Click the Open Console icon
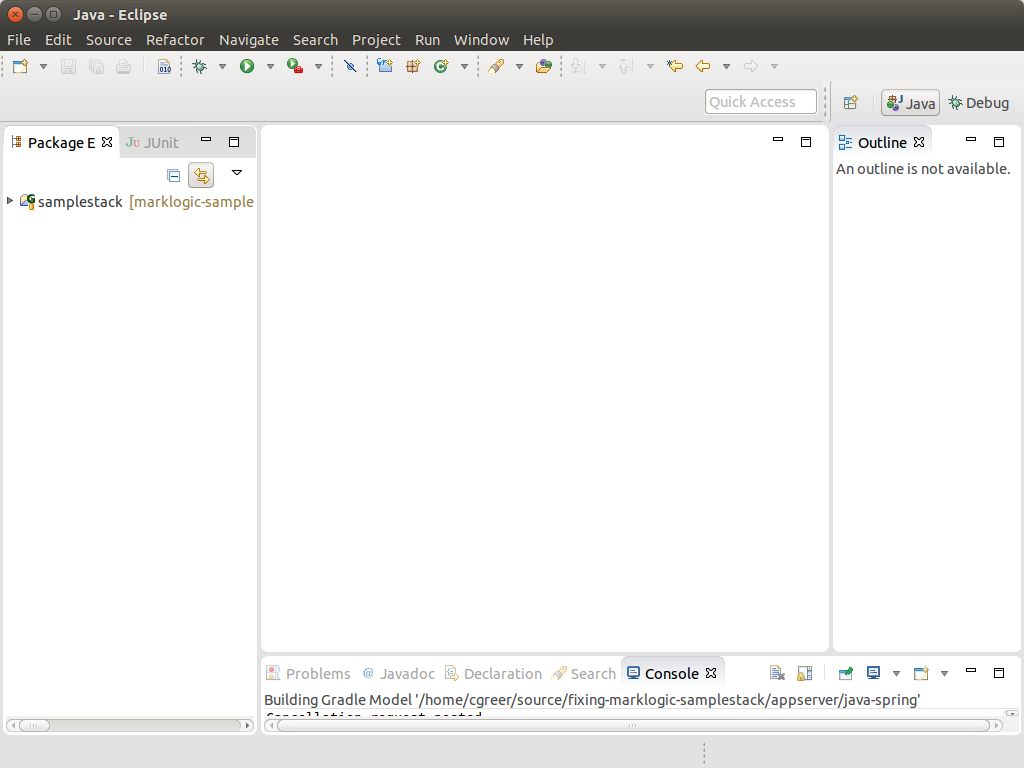This screenshot has height=768, width=1024. (921, 673)
